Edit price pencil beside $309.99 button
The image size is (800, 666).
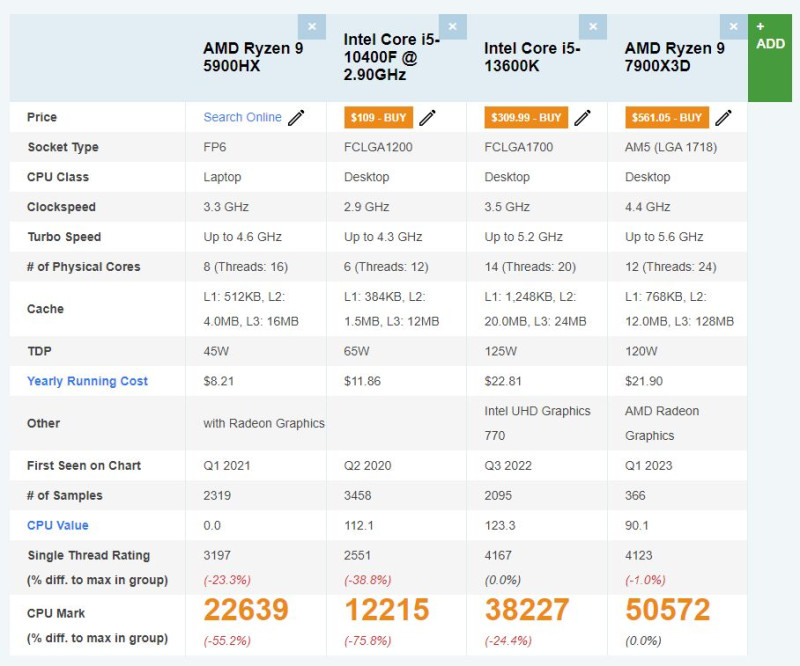click(x=583, y=117)
